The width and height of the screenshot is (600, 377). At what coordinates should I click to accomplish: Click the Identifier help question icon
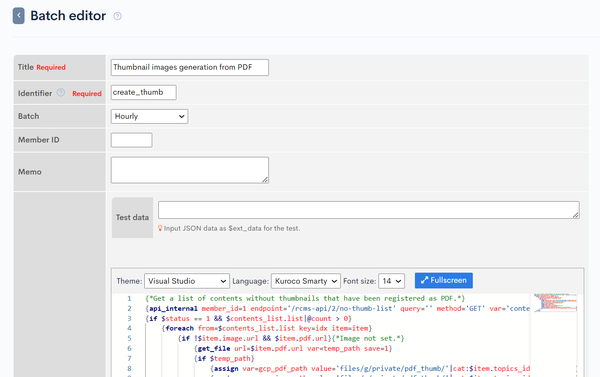[61, 93]
